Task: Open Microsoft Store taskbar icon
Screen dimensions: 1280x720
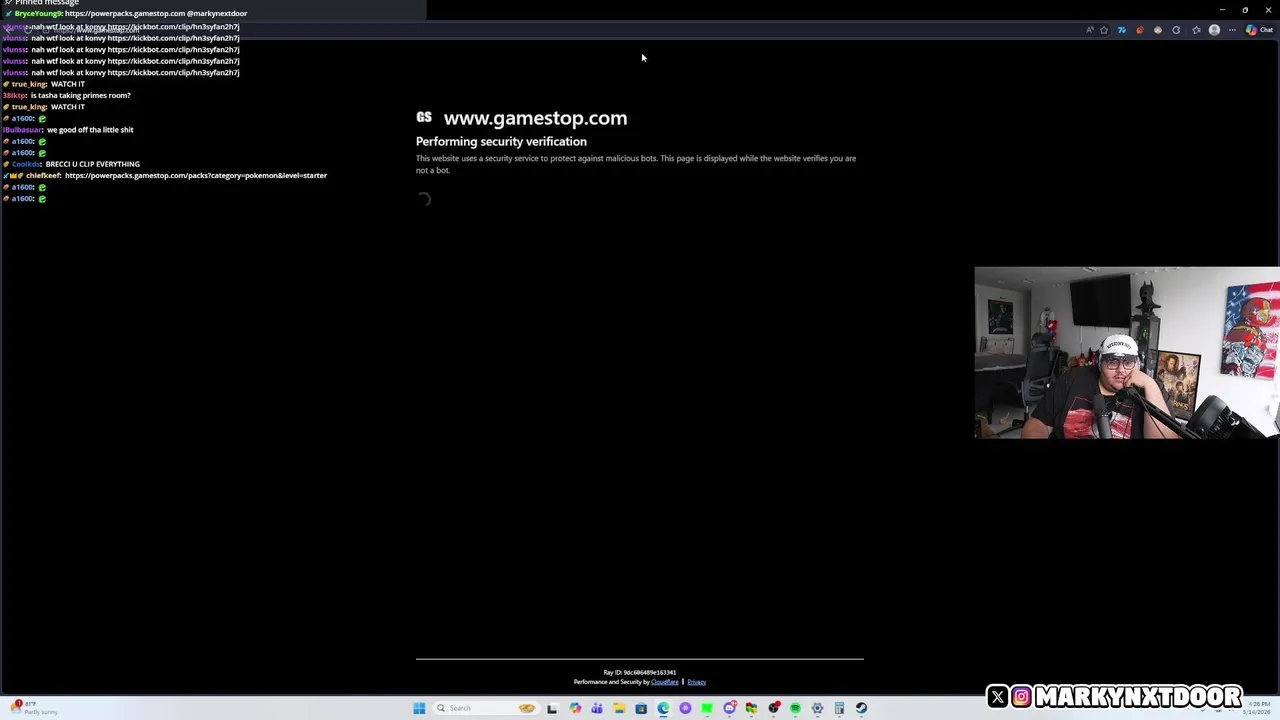Action: click(x=641, y=708)
